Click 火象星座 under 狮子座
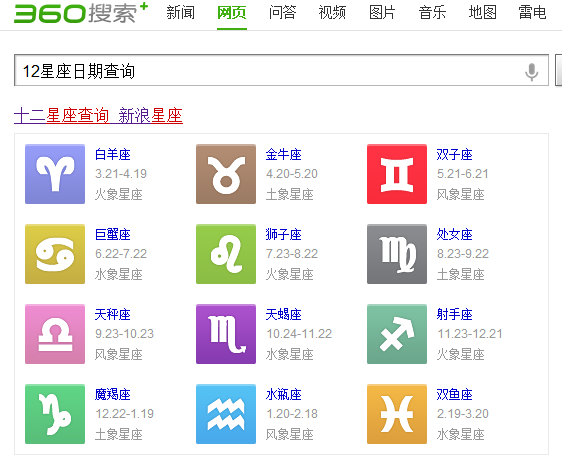Viewport: 562px width, 473px height. pyautogui.click(x=290, y=274)
